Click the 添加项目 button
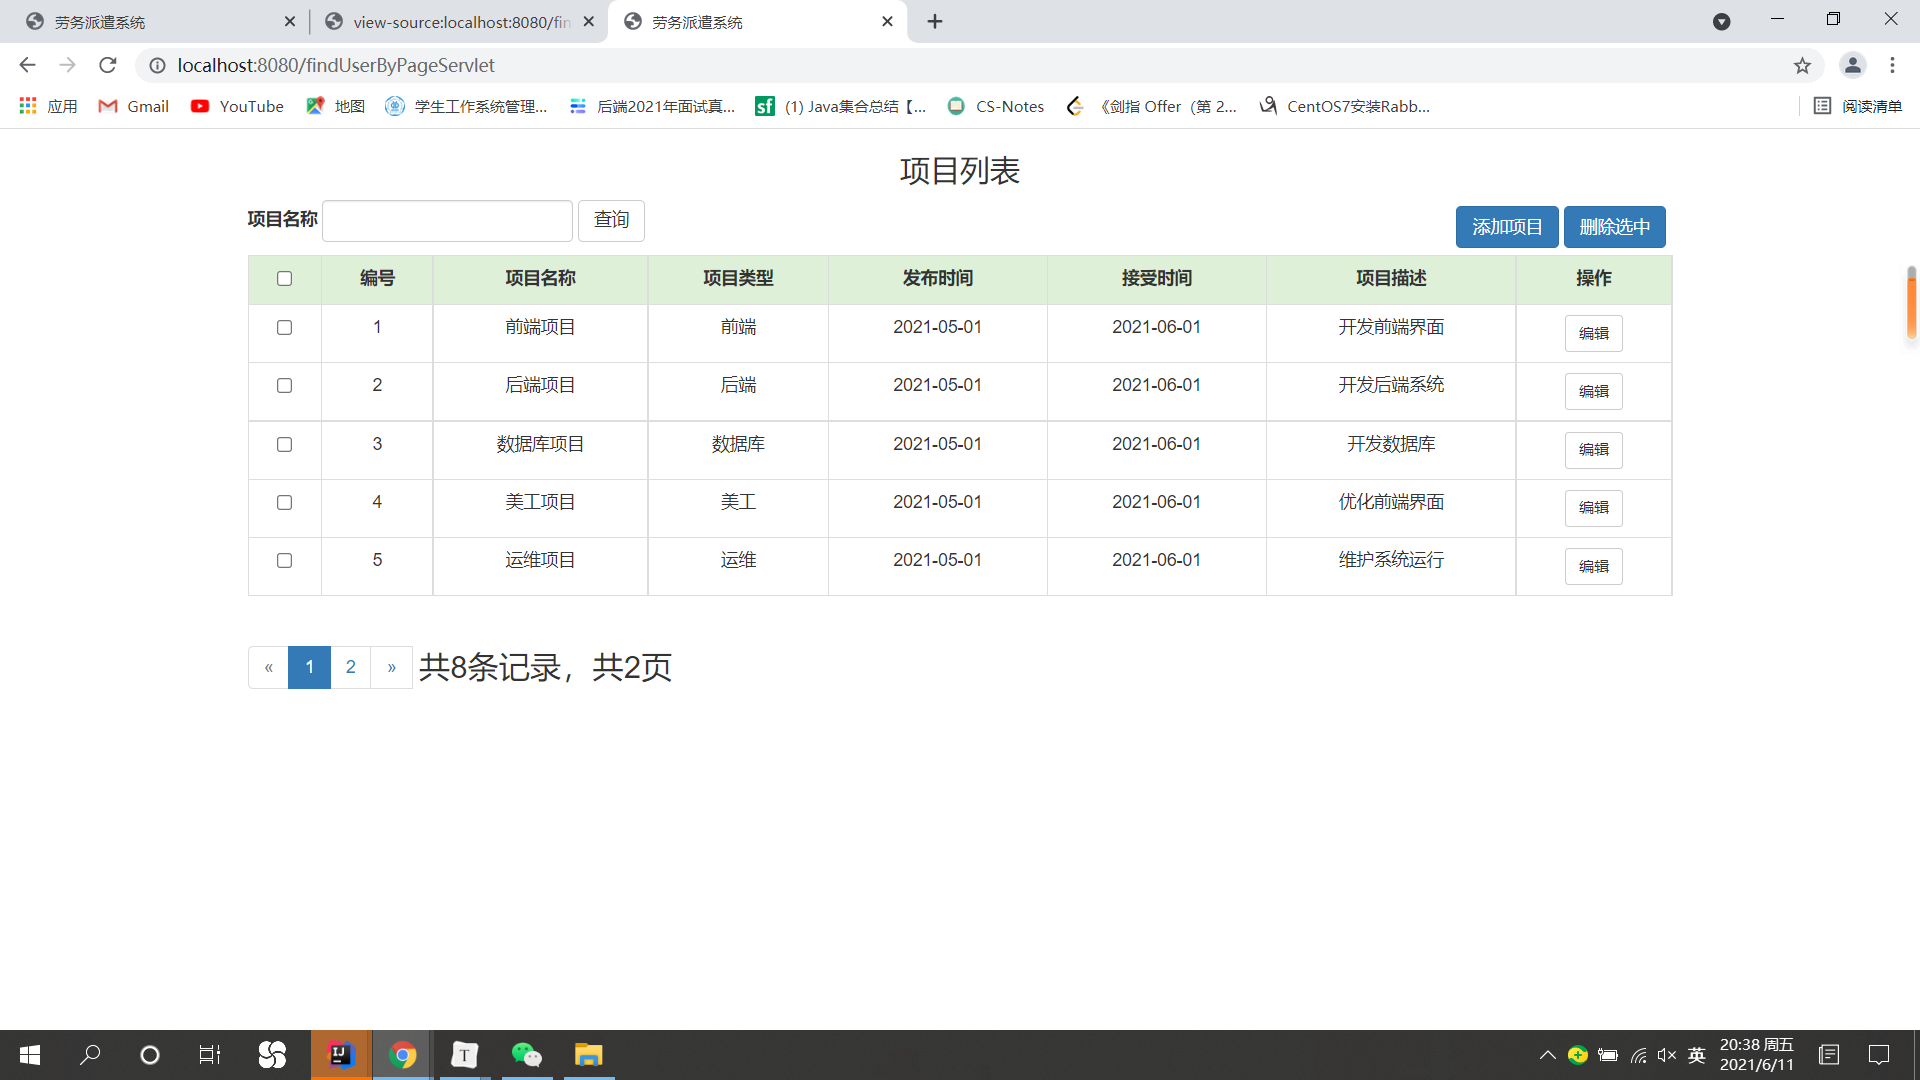 1506,227
